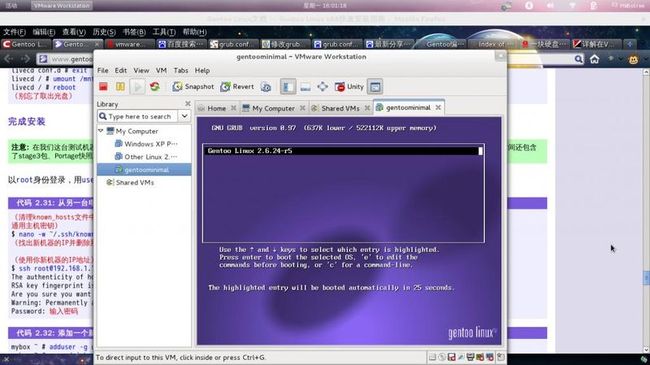Power off the VM with the red stop button
Viewport: 650px width, 365px height.
coord(103,86)
